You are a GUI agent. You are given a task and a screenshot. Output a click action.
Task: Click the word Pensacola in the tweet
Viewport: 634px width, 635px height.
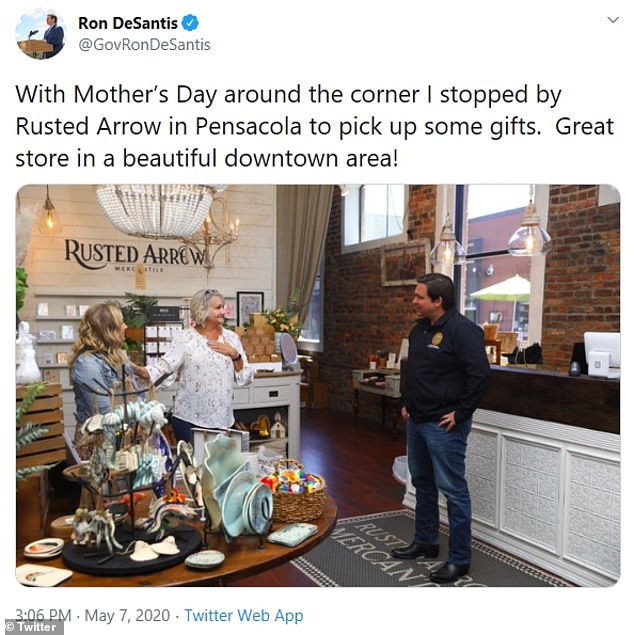pyautogui.click(x=248, y=126)
